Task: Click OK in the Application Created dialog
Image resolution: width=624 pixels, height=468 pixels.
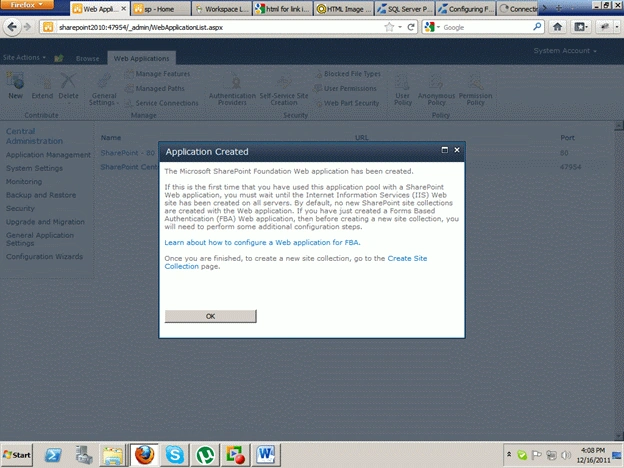Action: tap(211, 316)
